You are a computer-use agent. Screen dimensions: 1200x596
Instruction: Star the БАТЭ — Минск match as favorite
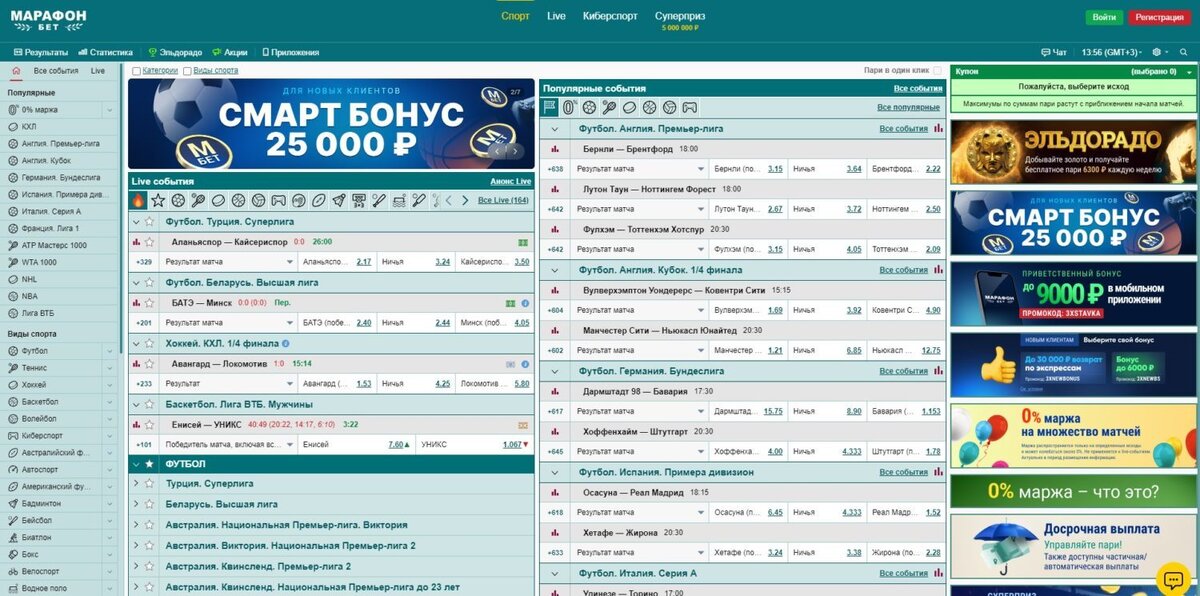(x=149, y=302)
